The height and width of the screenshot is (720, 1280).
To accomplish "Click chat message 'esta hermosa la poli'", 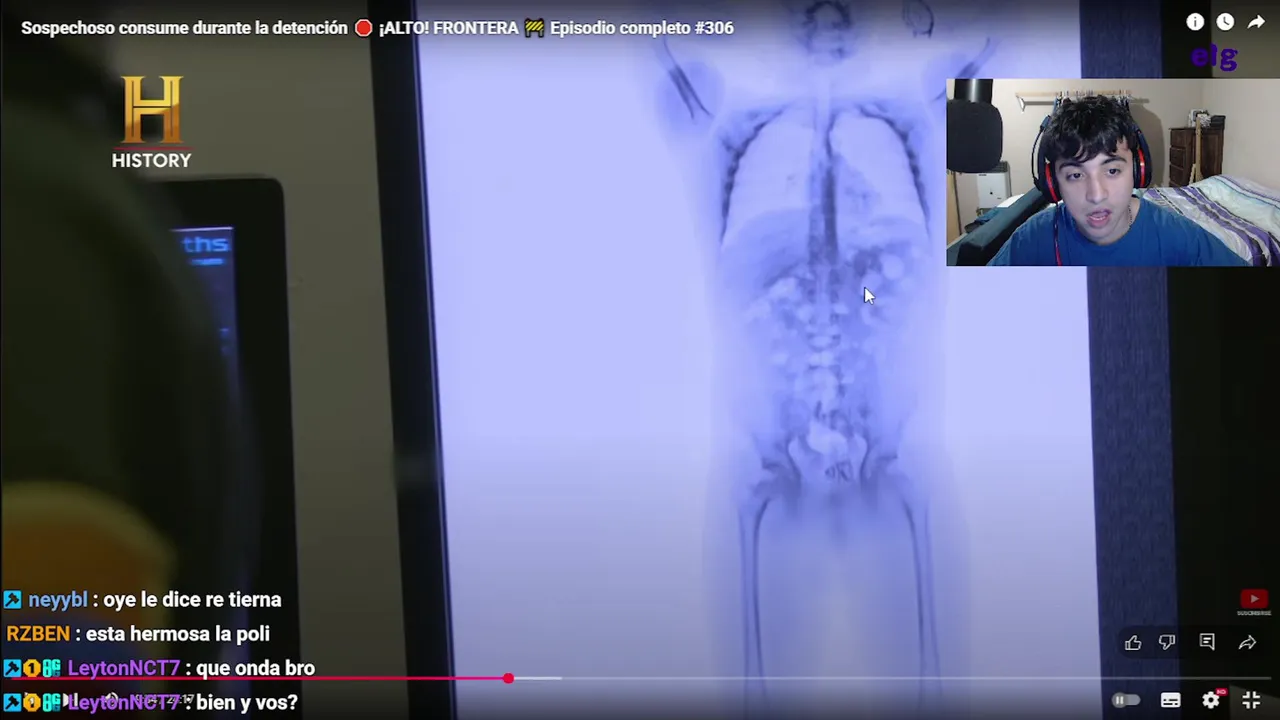I will pos(178,634).
